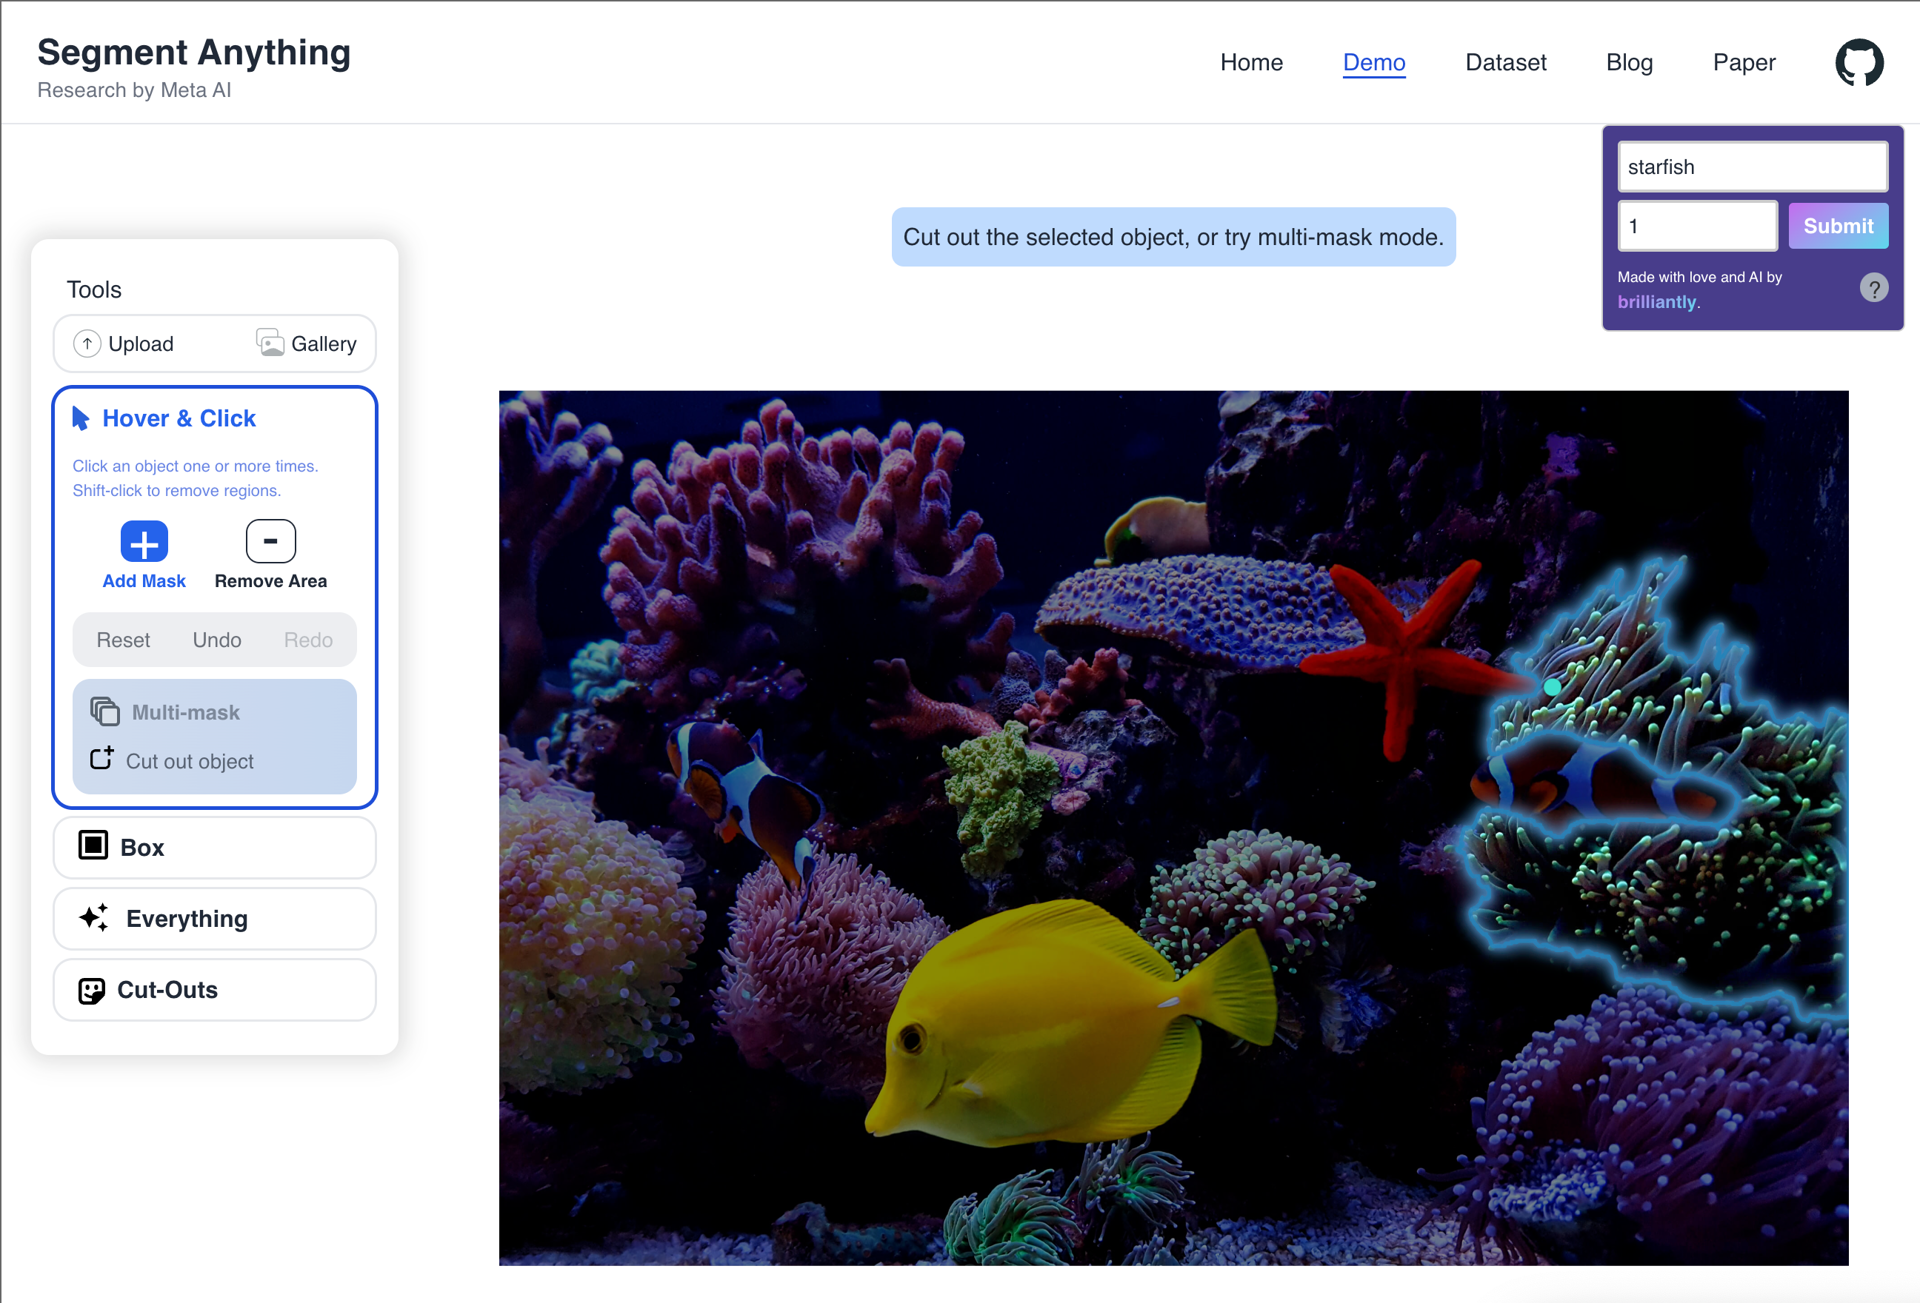Click the Box tool square icon
The width and height of the screenshot is (1920, 1303).
point(93,845)
